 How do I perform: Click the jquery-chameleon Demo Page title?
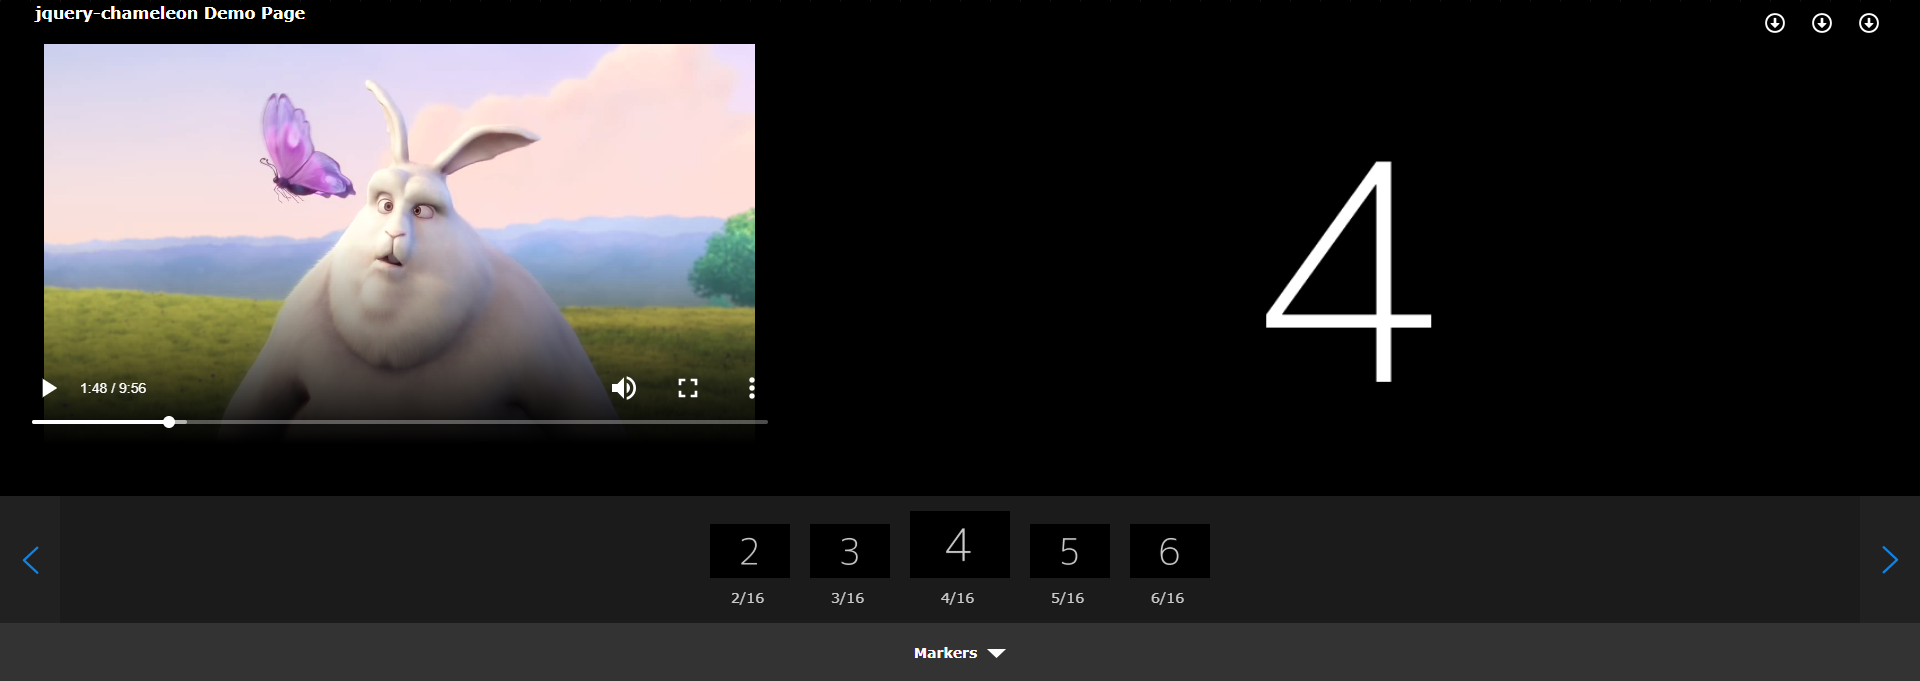[170, 13]
